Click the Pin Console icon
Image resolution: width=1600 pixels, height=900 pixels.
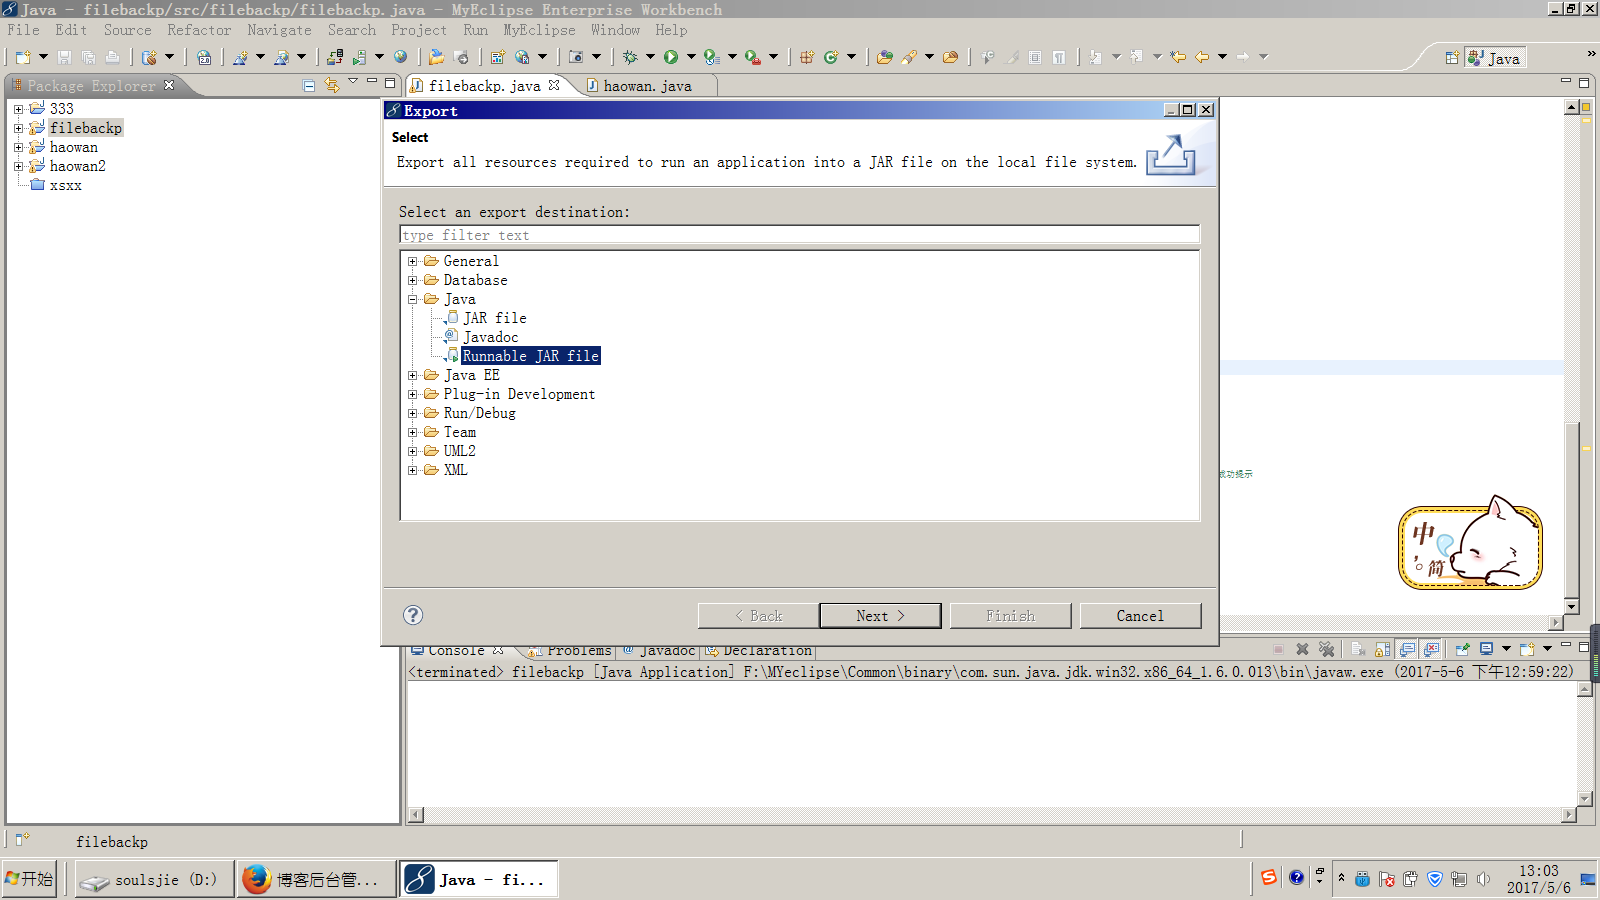click(x=1462, y=649)
